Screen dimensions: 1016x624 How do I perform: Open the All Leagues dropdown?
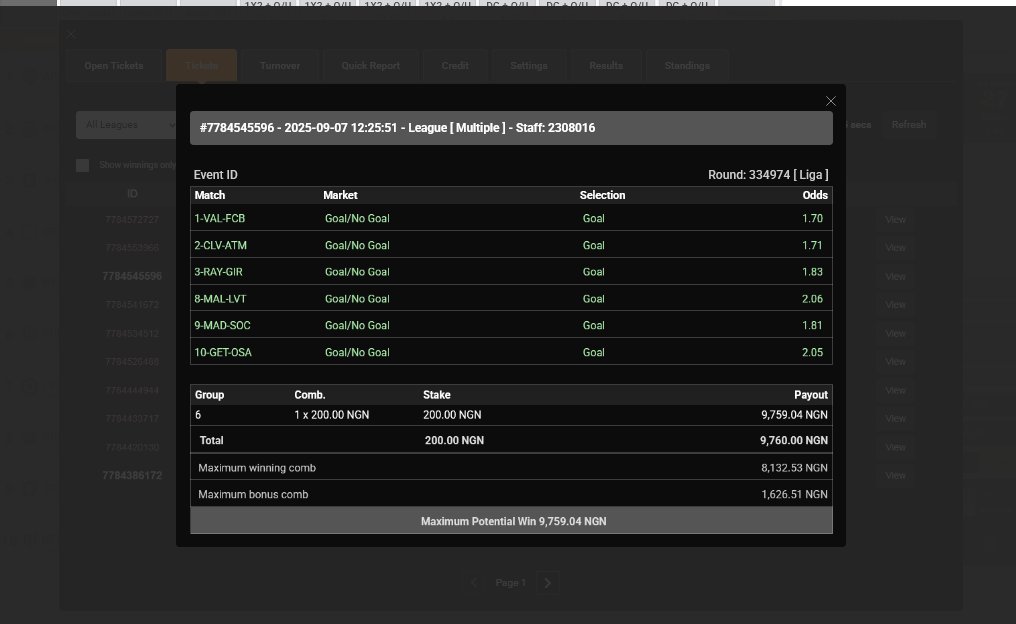[x=127, y=124]
